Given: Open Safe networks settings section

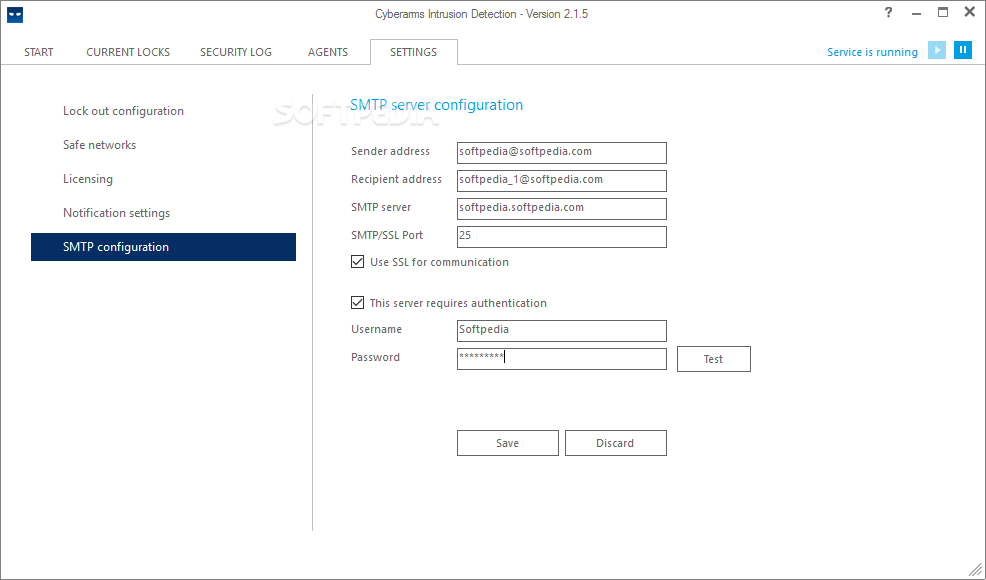Looking at the screenshot, I should [x=99, y=145].
